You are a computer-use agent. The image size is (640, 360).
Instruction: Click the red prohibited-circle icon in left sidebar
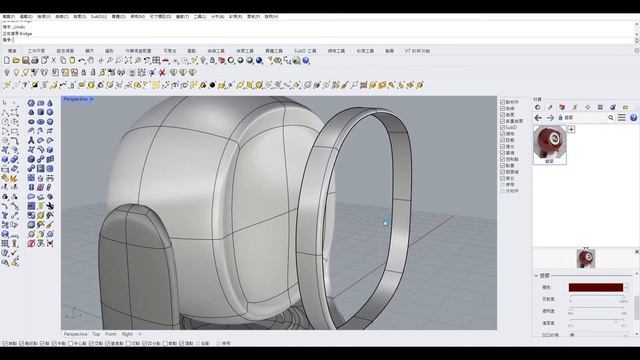[31, 244]
